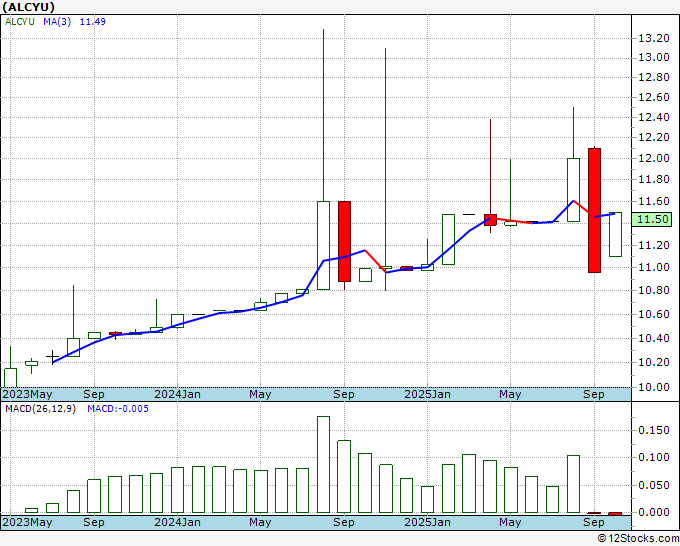
Task: Select the ALCYU legend label
Action: [22, 20]
